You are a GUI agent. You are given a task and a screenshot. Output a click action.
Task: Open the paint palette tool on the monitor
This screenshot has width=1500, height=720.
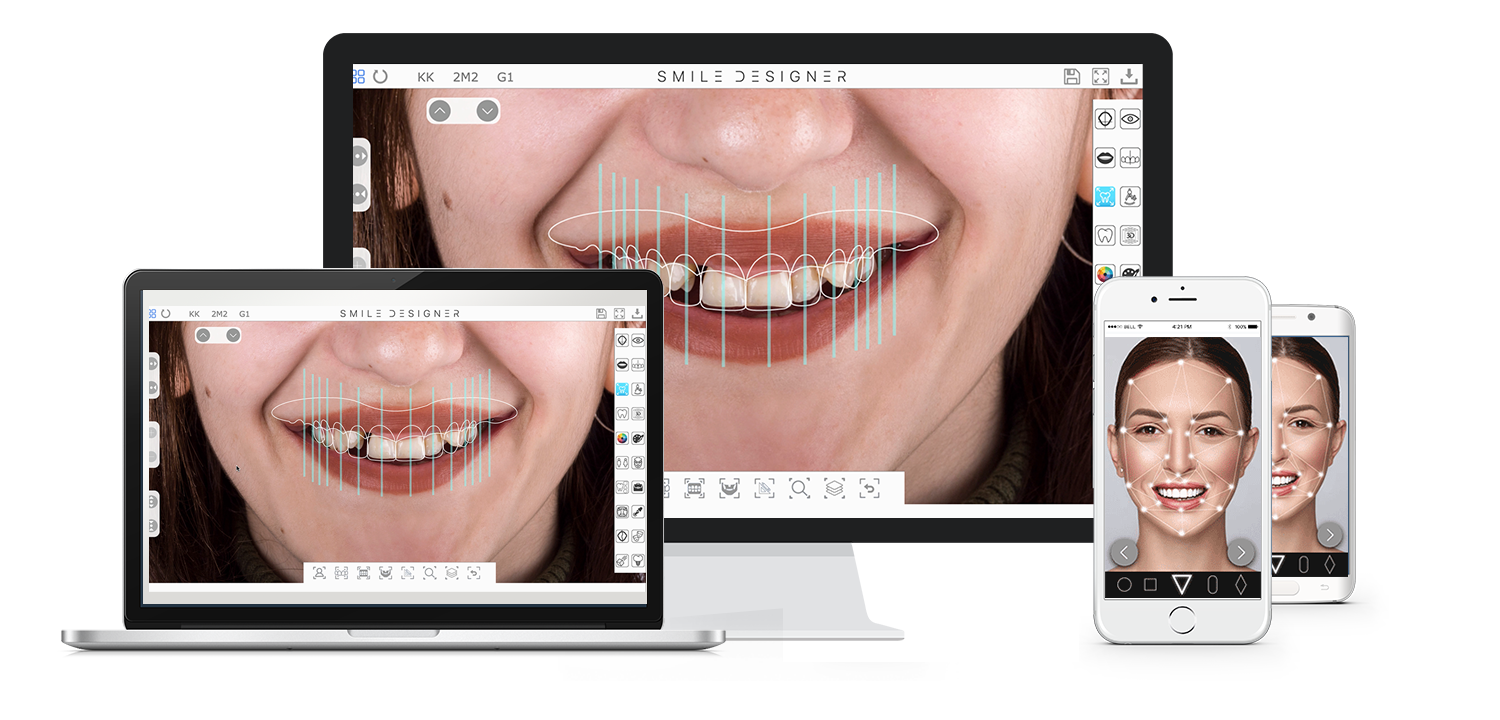[x=1130, y=272]
